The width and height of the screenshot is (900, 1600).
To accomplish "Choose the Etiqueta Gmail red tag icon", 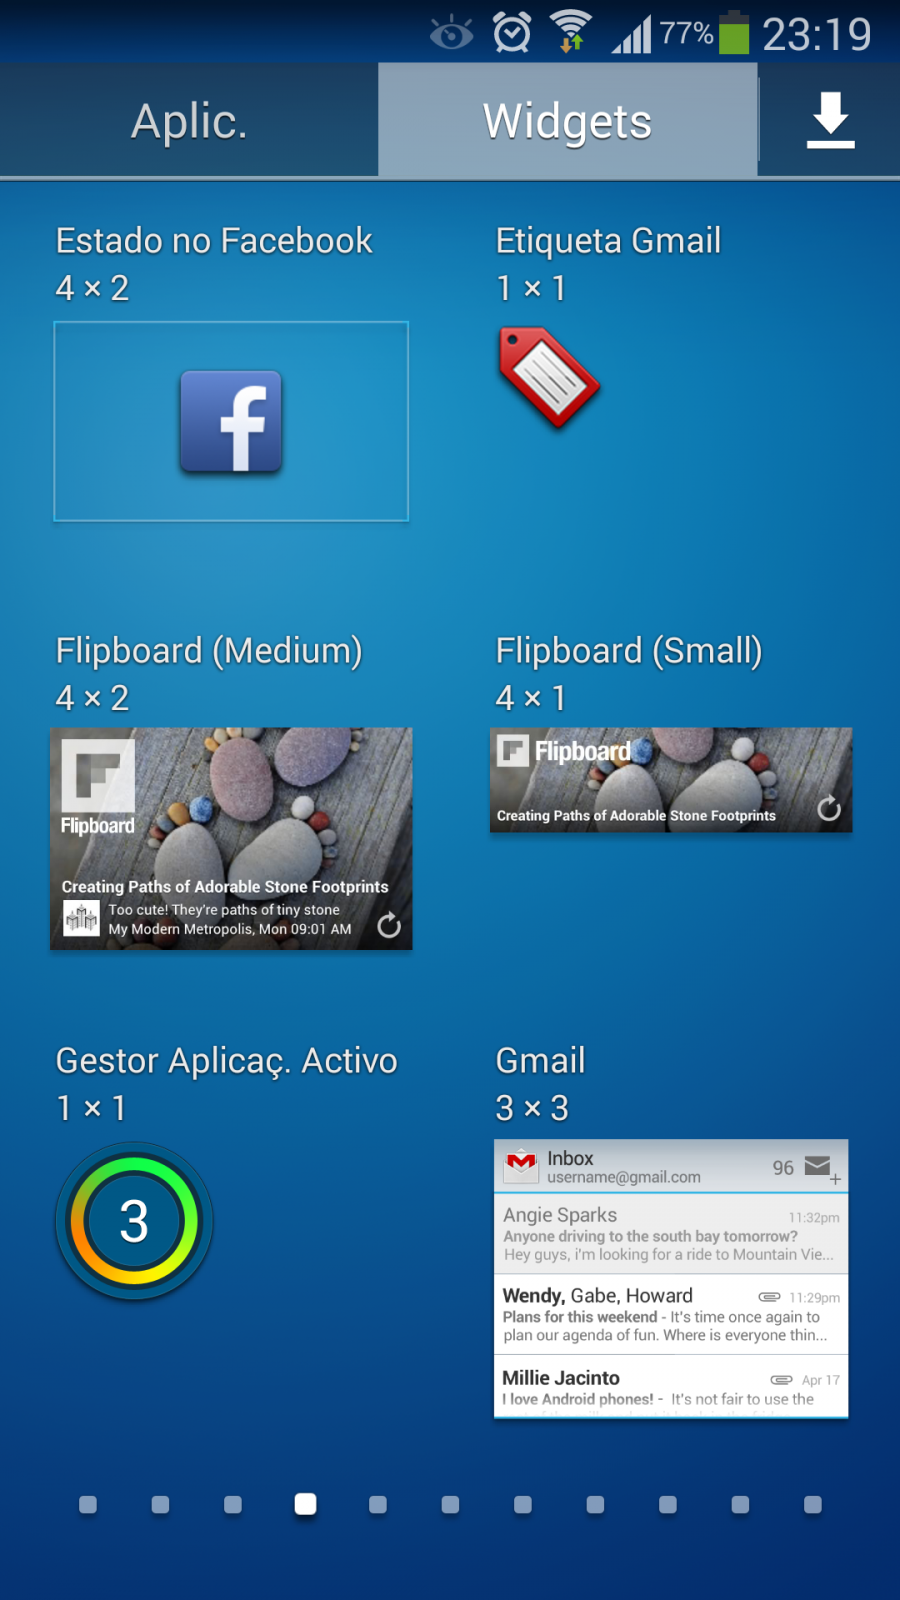I will 548,377.
